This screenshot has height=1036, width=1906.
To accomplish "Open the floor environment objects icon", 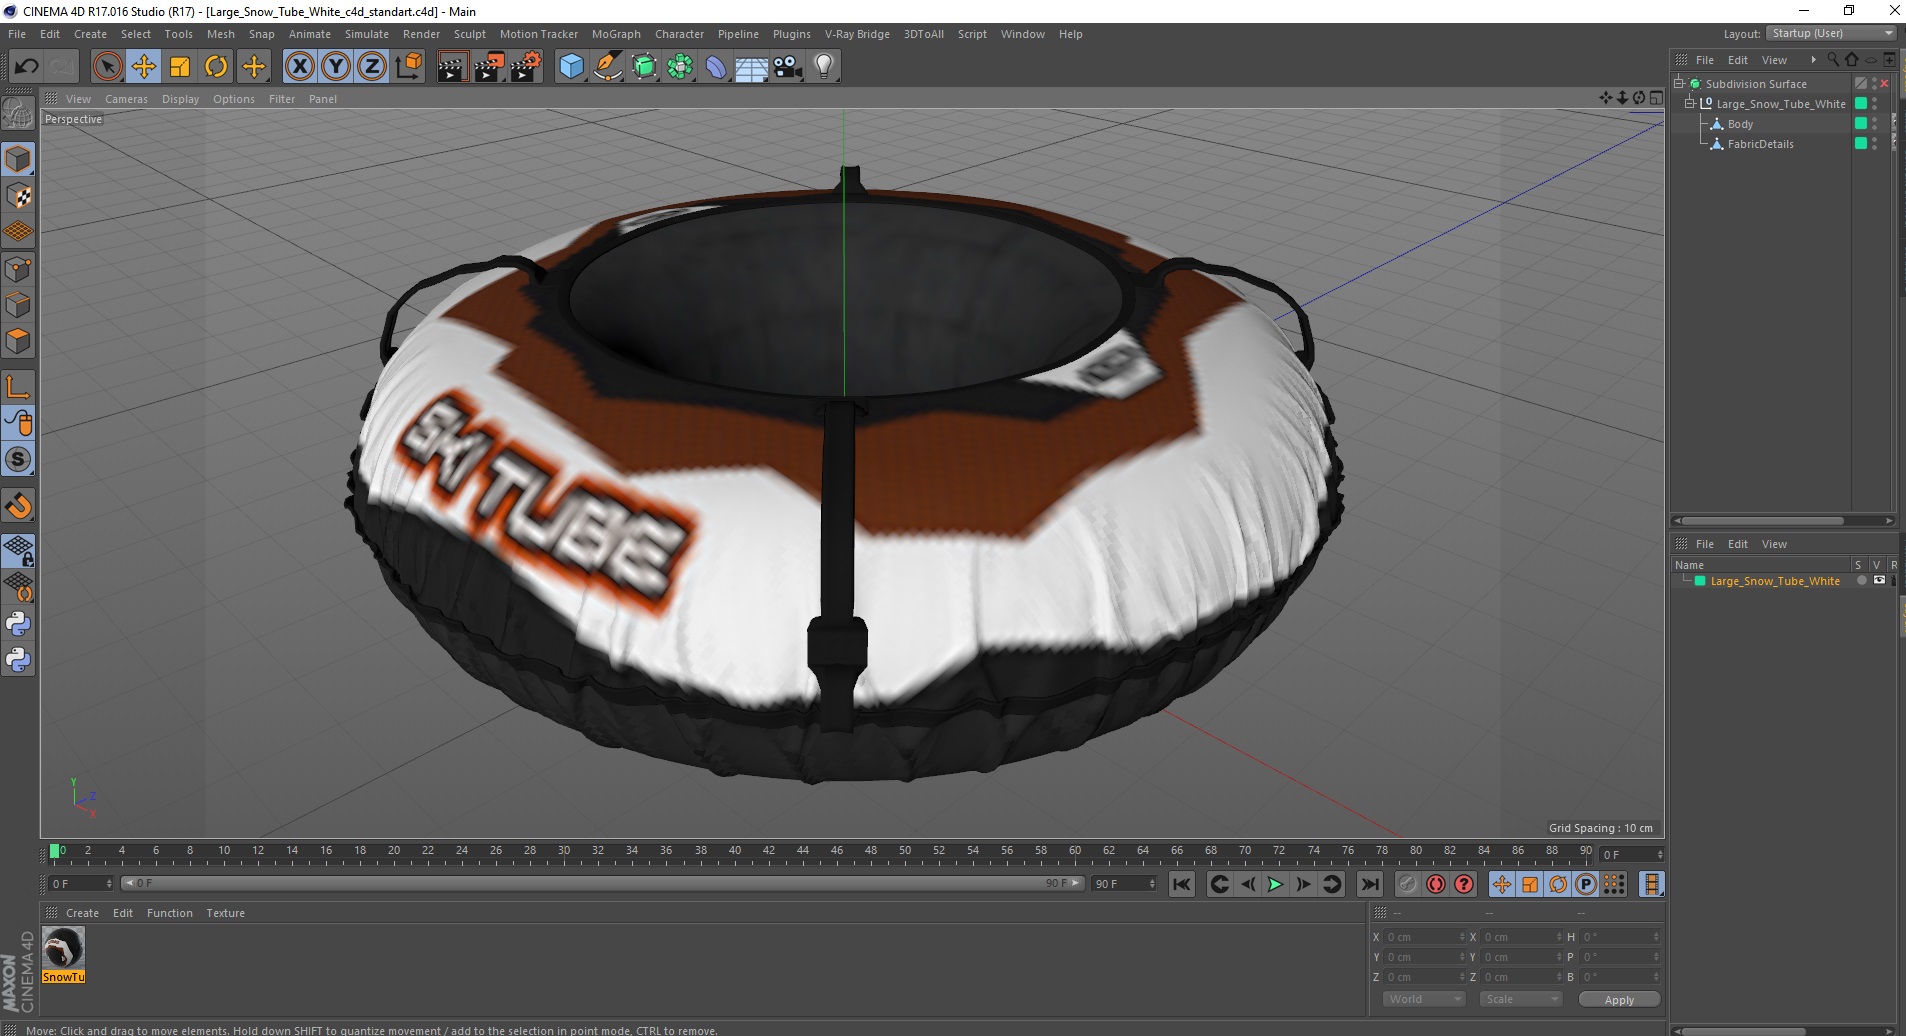I will point(752,67).
